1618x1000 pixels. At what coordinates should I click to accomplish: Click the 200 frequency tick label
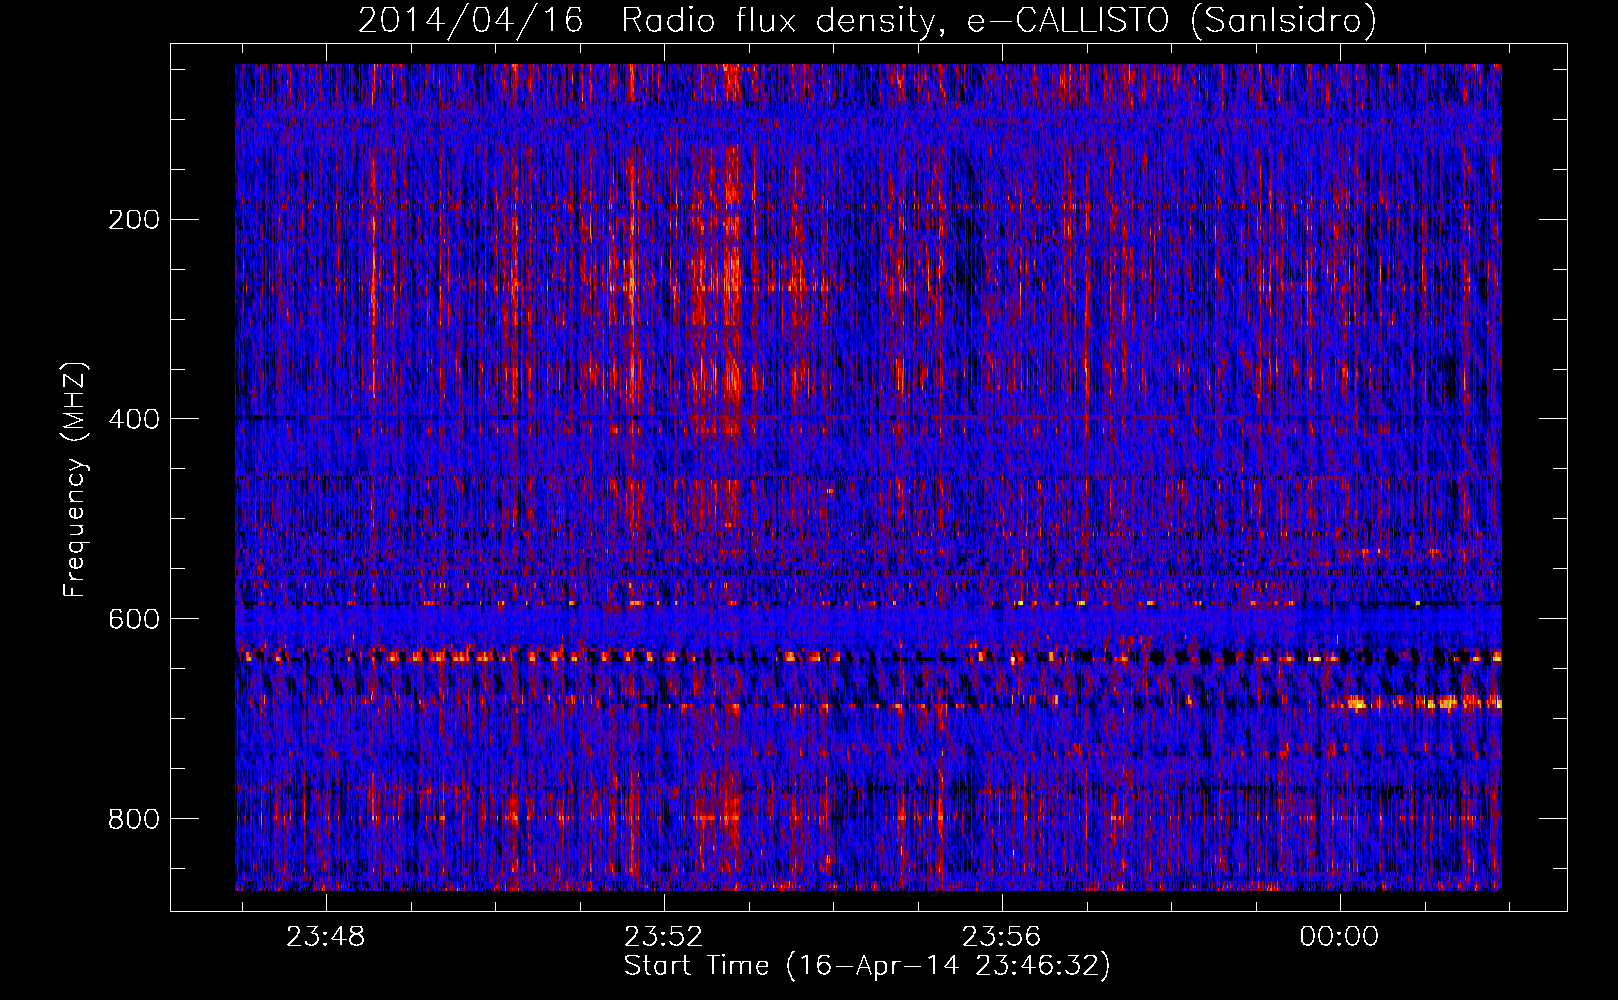pos(133,219)
